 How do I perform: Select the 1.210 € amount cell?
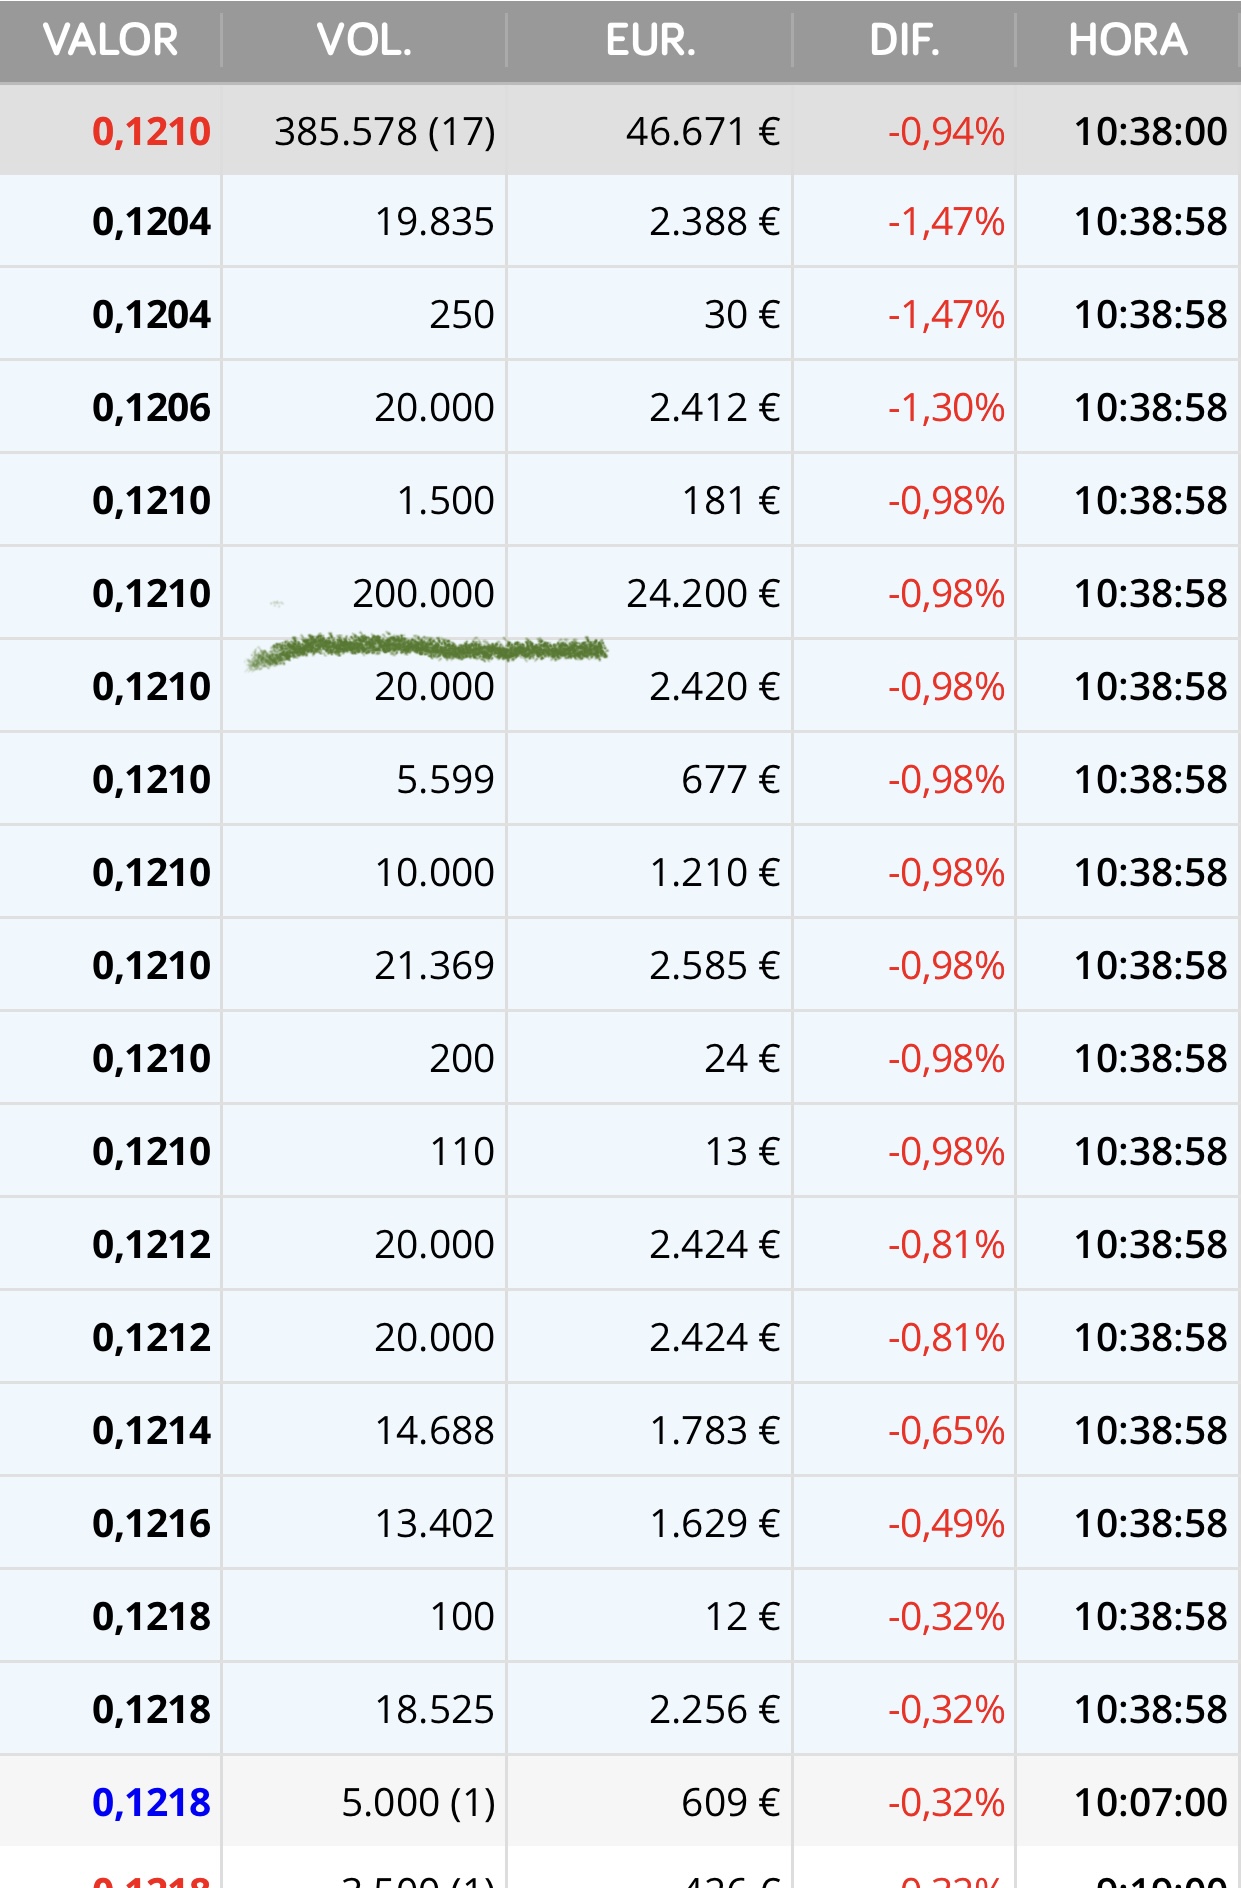coord(714,872)
